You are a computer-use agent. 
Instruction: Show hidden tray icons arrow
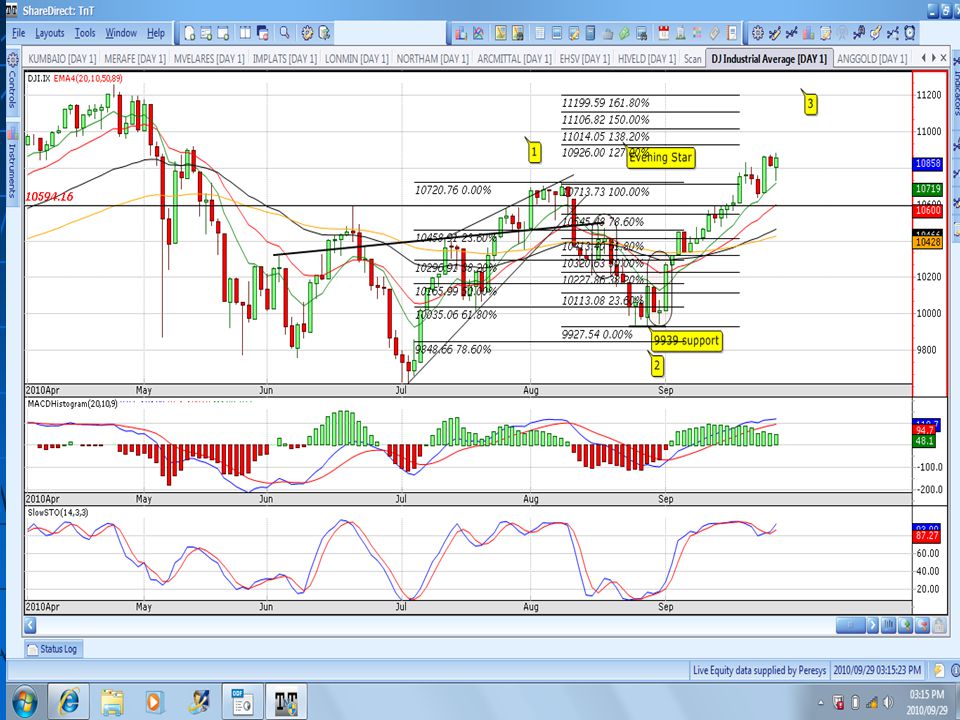822,703
